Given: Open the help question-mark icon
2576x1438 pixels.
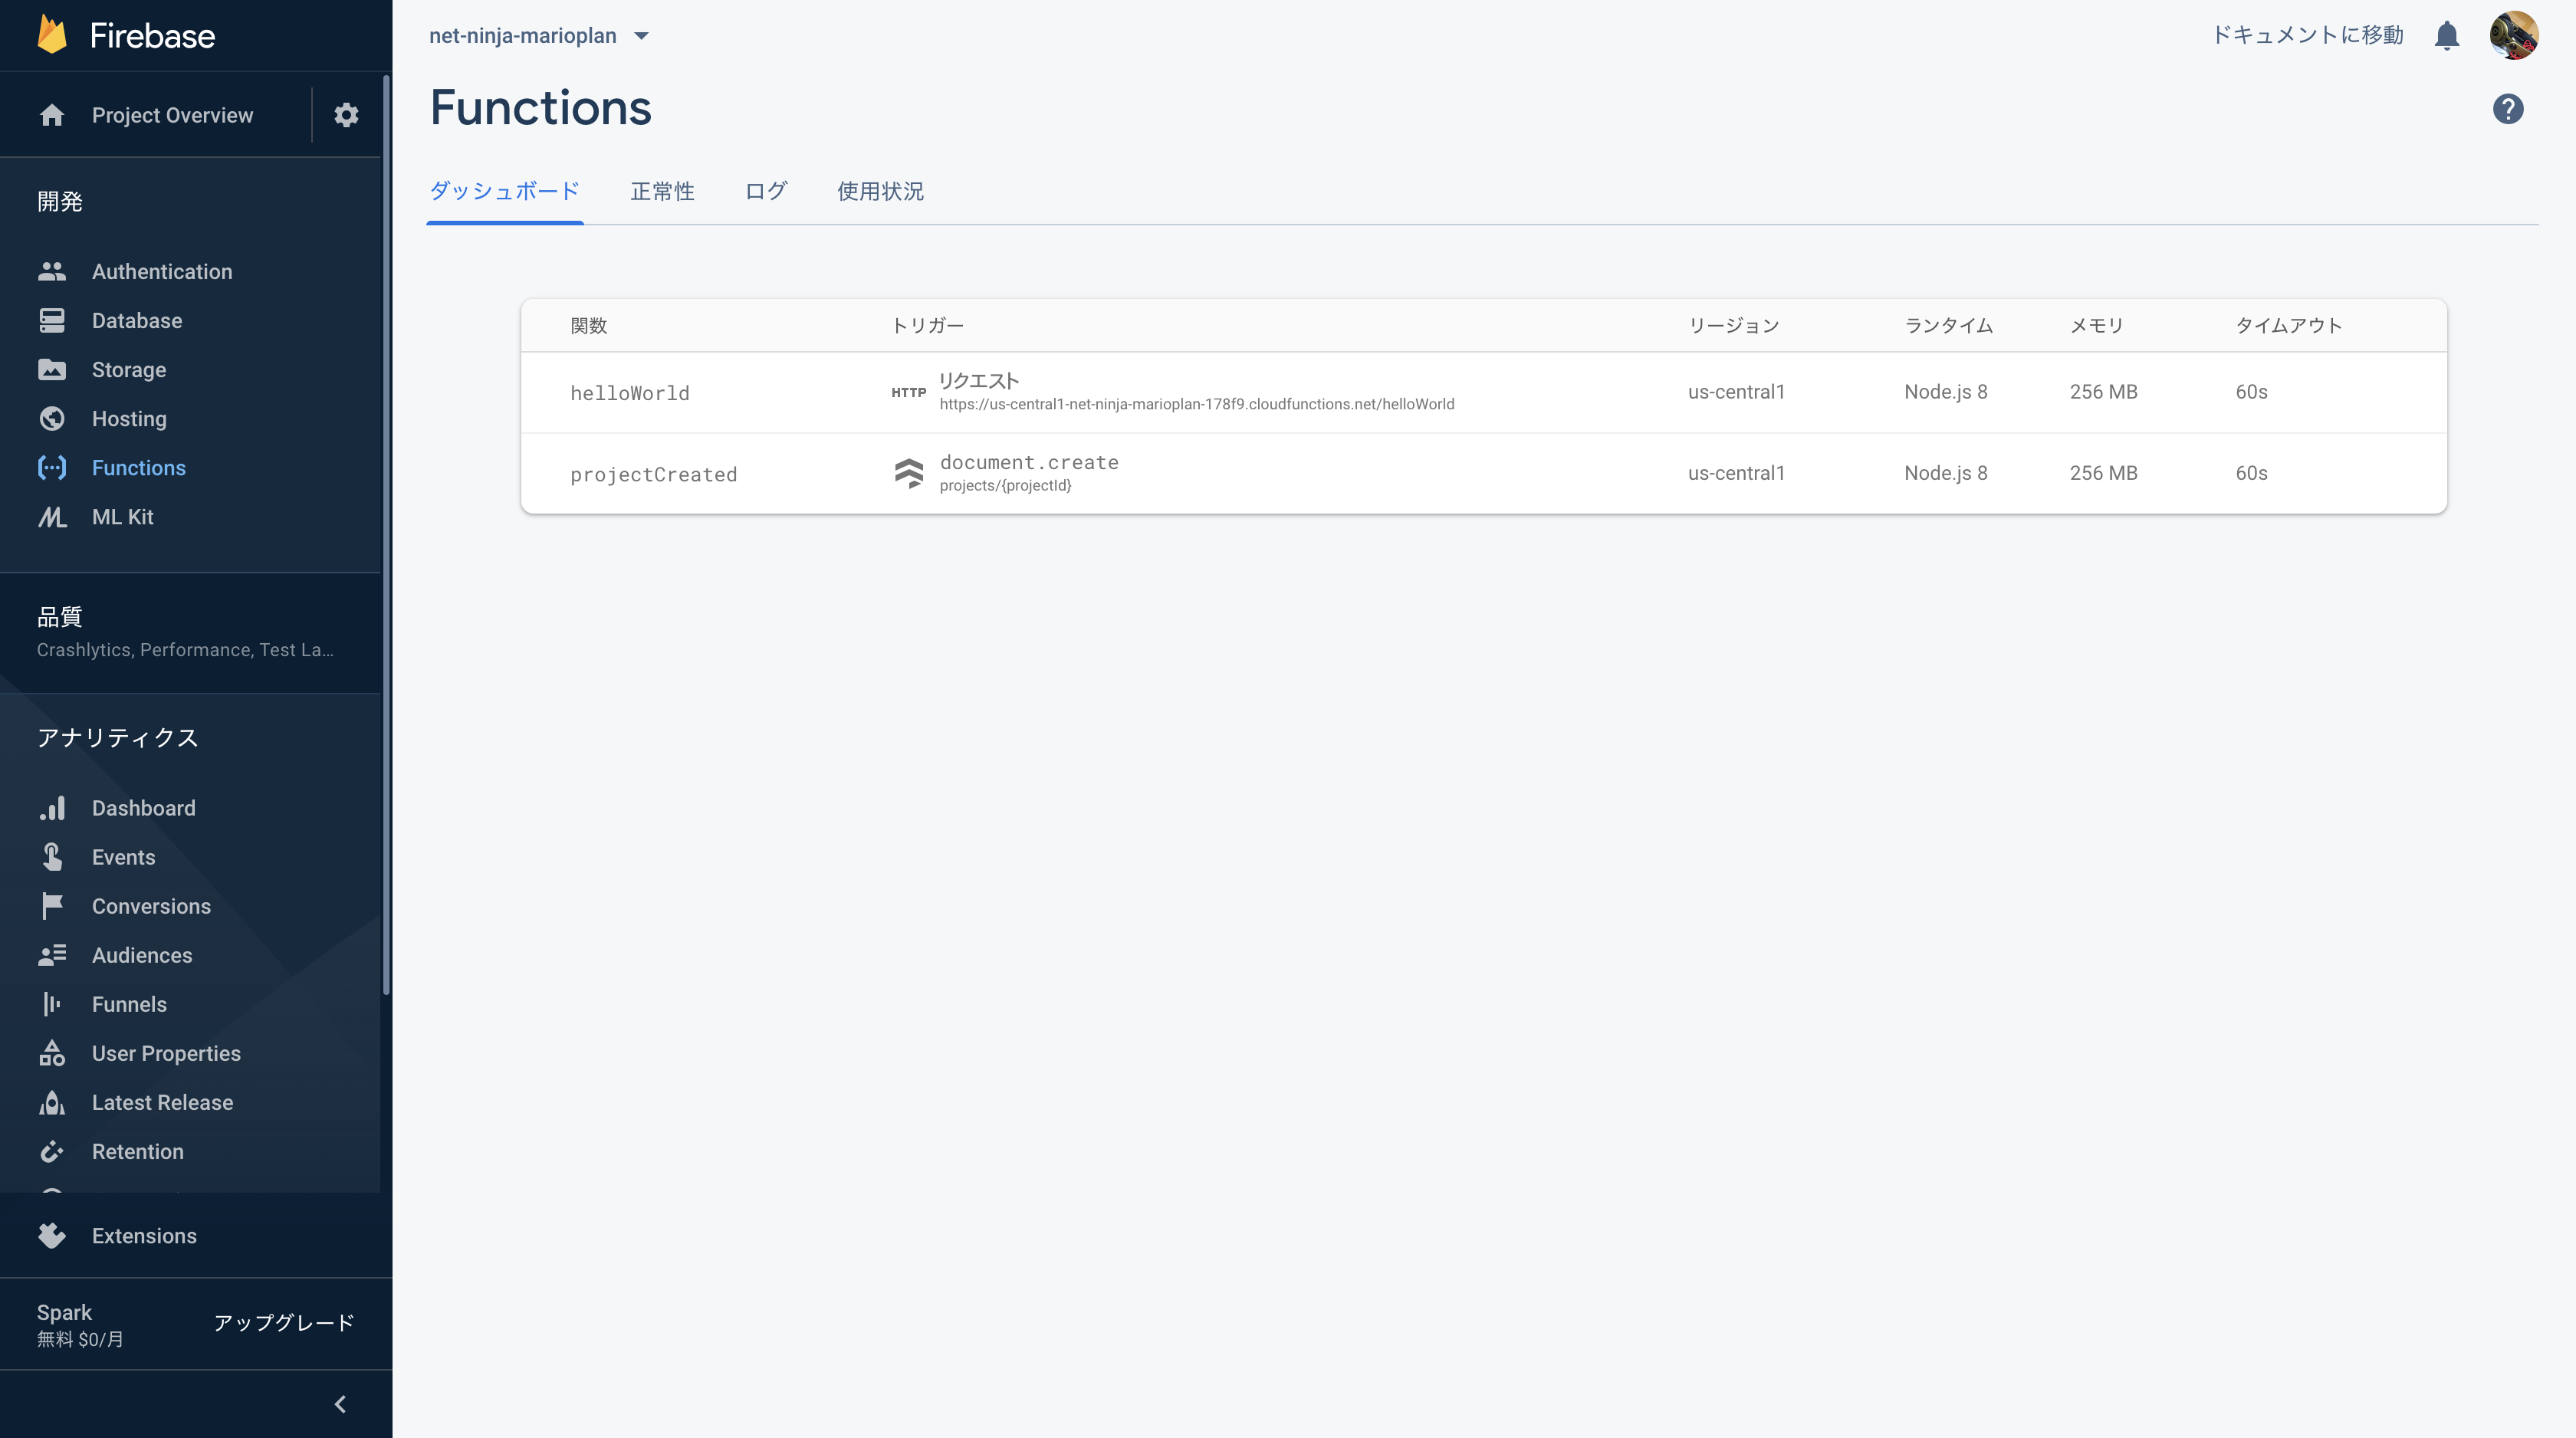Looking at the screenshot, I should point(2507,108).
